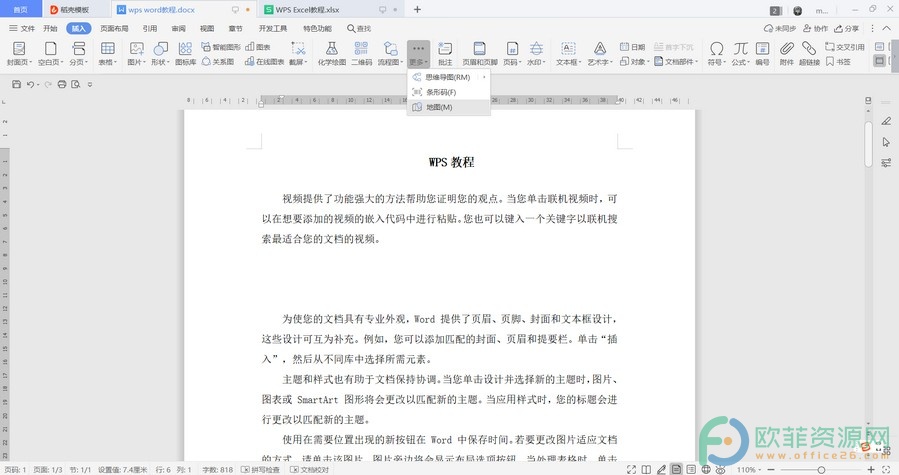899x475 pixels.
Task: Insert a chart (图表)
Action: (258, 47)
